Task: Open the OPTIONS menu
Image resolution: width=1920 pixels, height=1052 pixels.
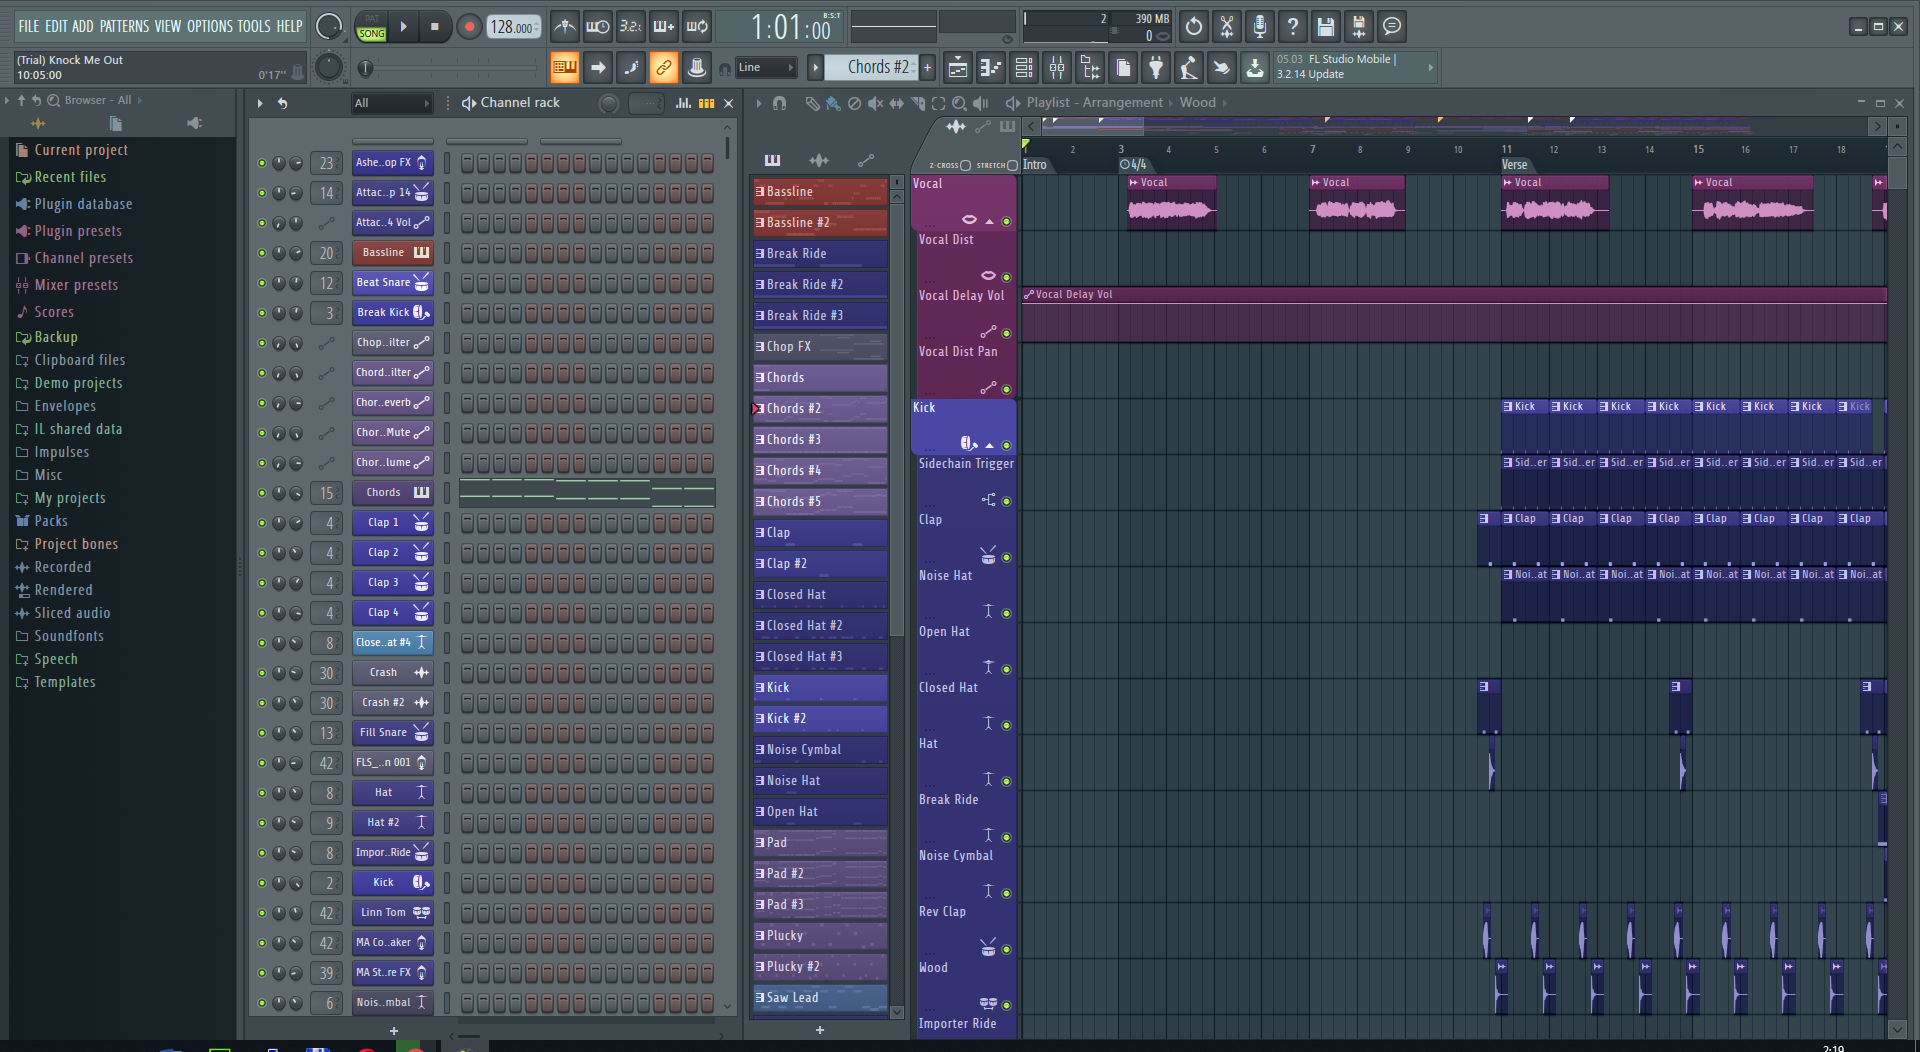Action: (x=209, y=27)
